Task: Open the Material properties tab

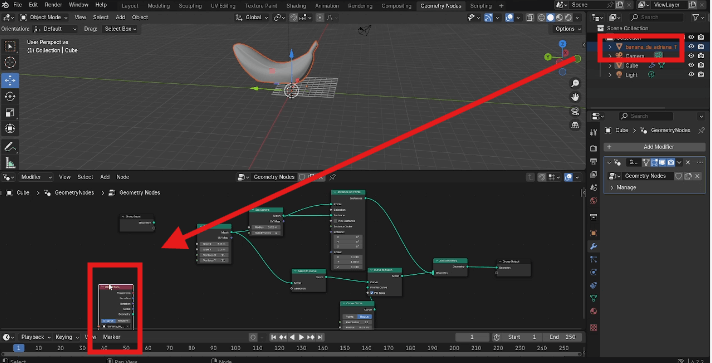Action: pyautogui.click(x=593, y=312)
